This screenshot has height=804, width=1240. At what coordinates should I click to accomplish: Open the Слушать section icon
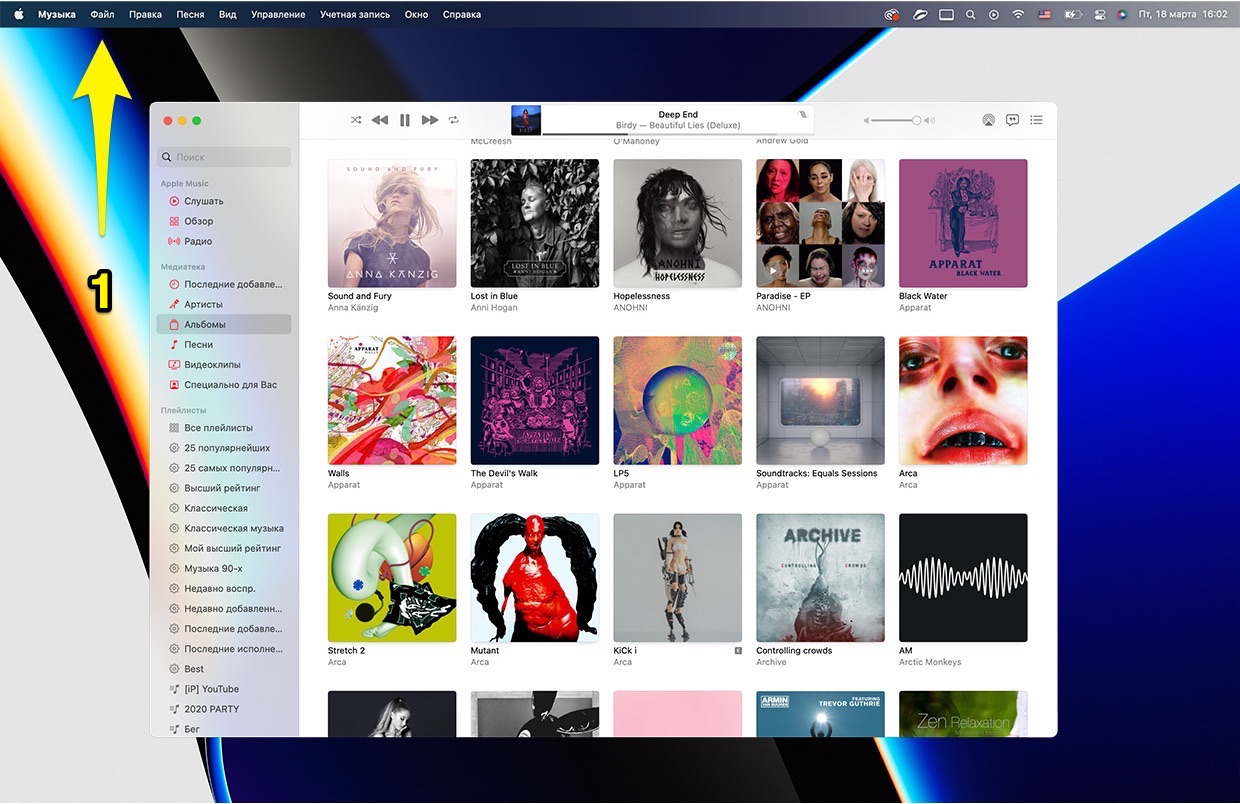point(174,201)
